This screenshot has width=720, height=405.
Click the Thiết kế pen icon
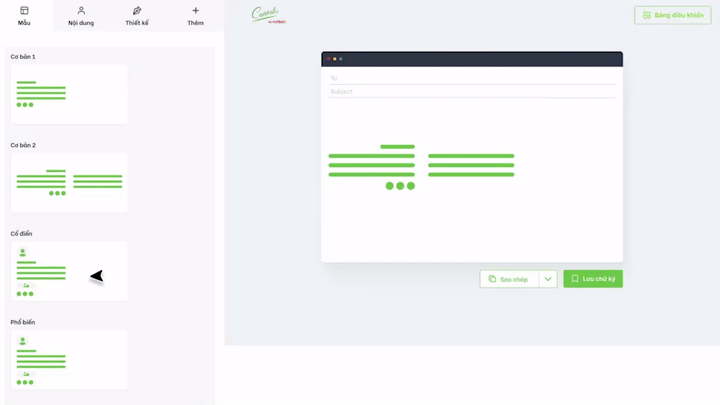click(x=137, y=11)
